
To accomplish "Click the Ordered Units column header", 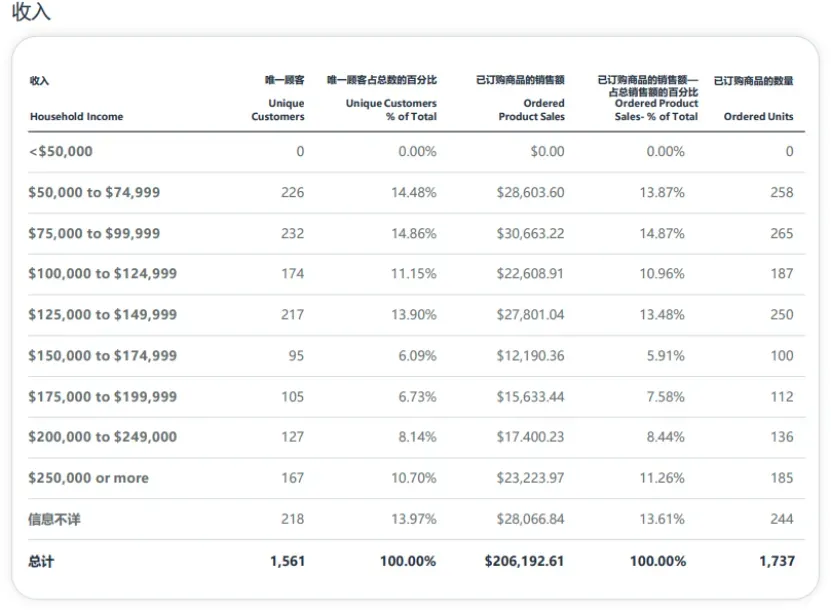I will [758, 117].
